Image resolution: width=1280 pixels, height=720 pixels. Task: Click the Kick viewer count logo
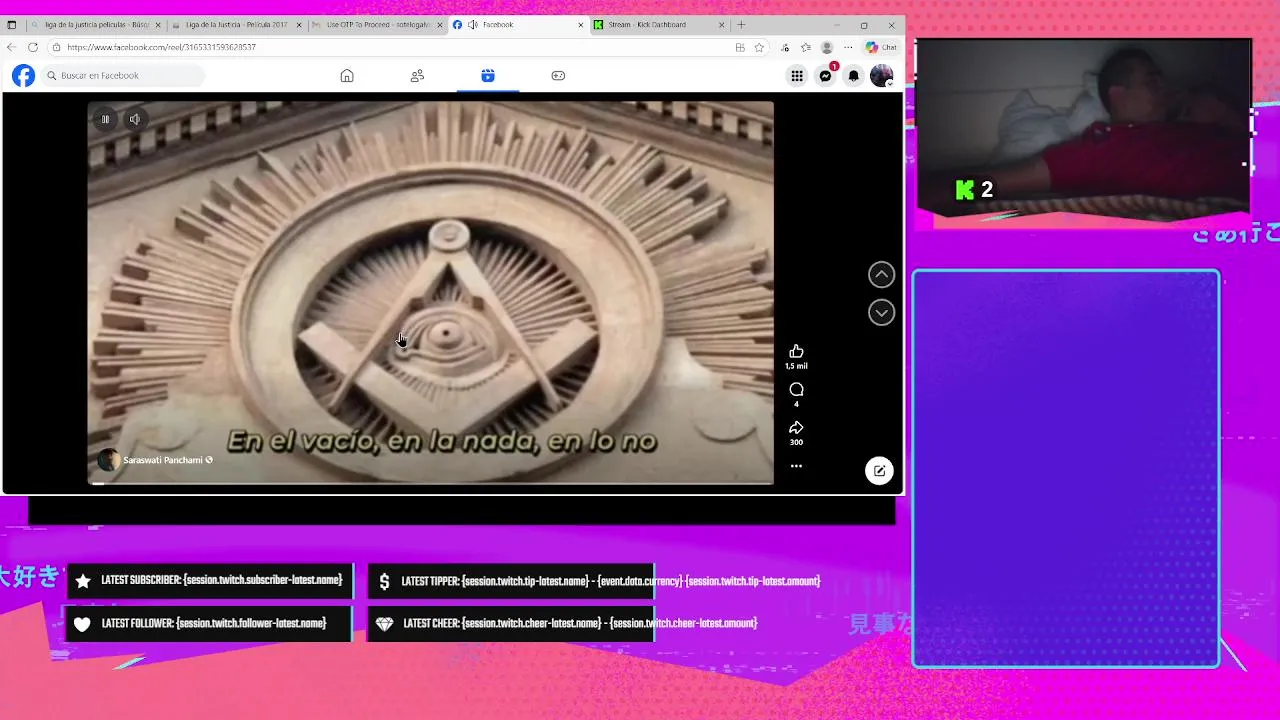[965, 190]
